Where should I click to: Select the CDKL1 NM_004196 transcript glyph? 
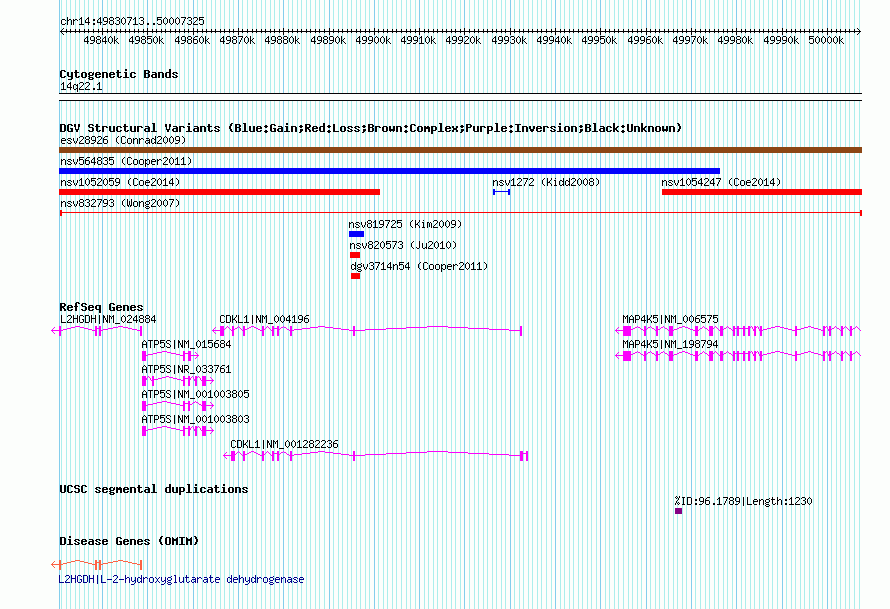point(367,330)
